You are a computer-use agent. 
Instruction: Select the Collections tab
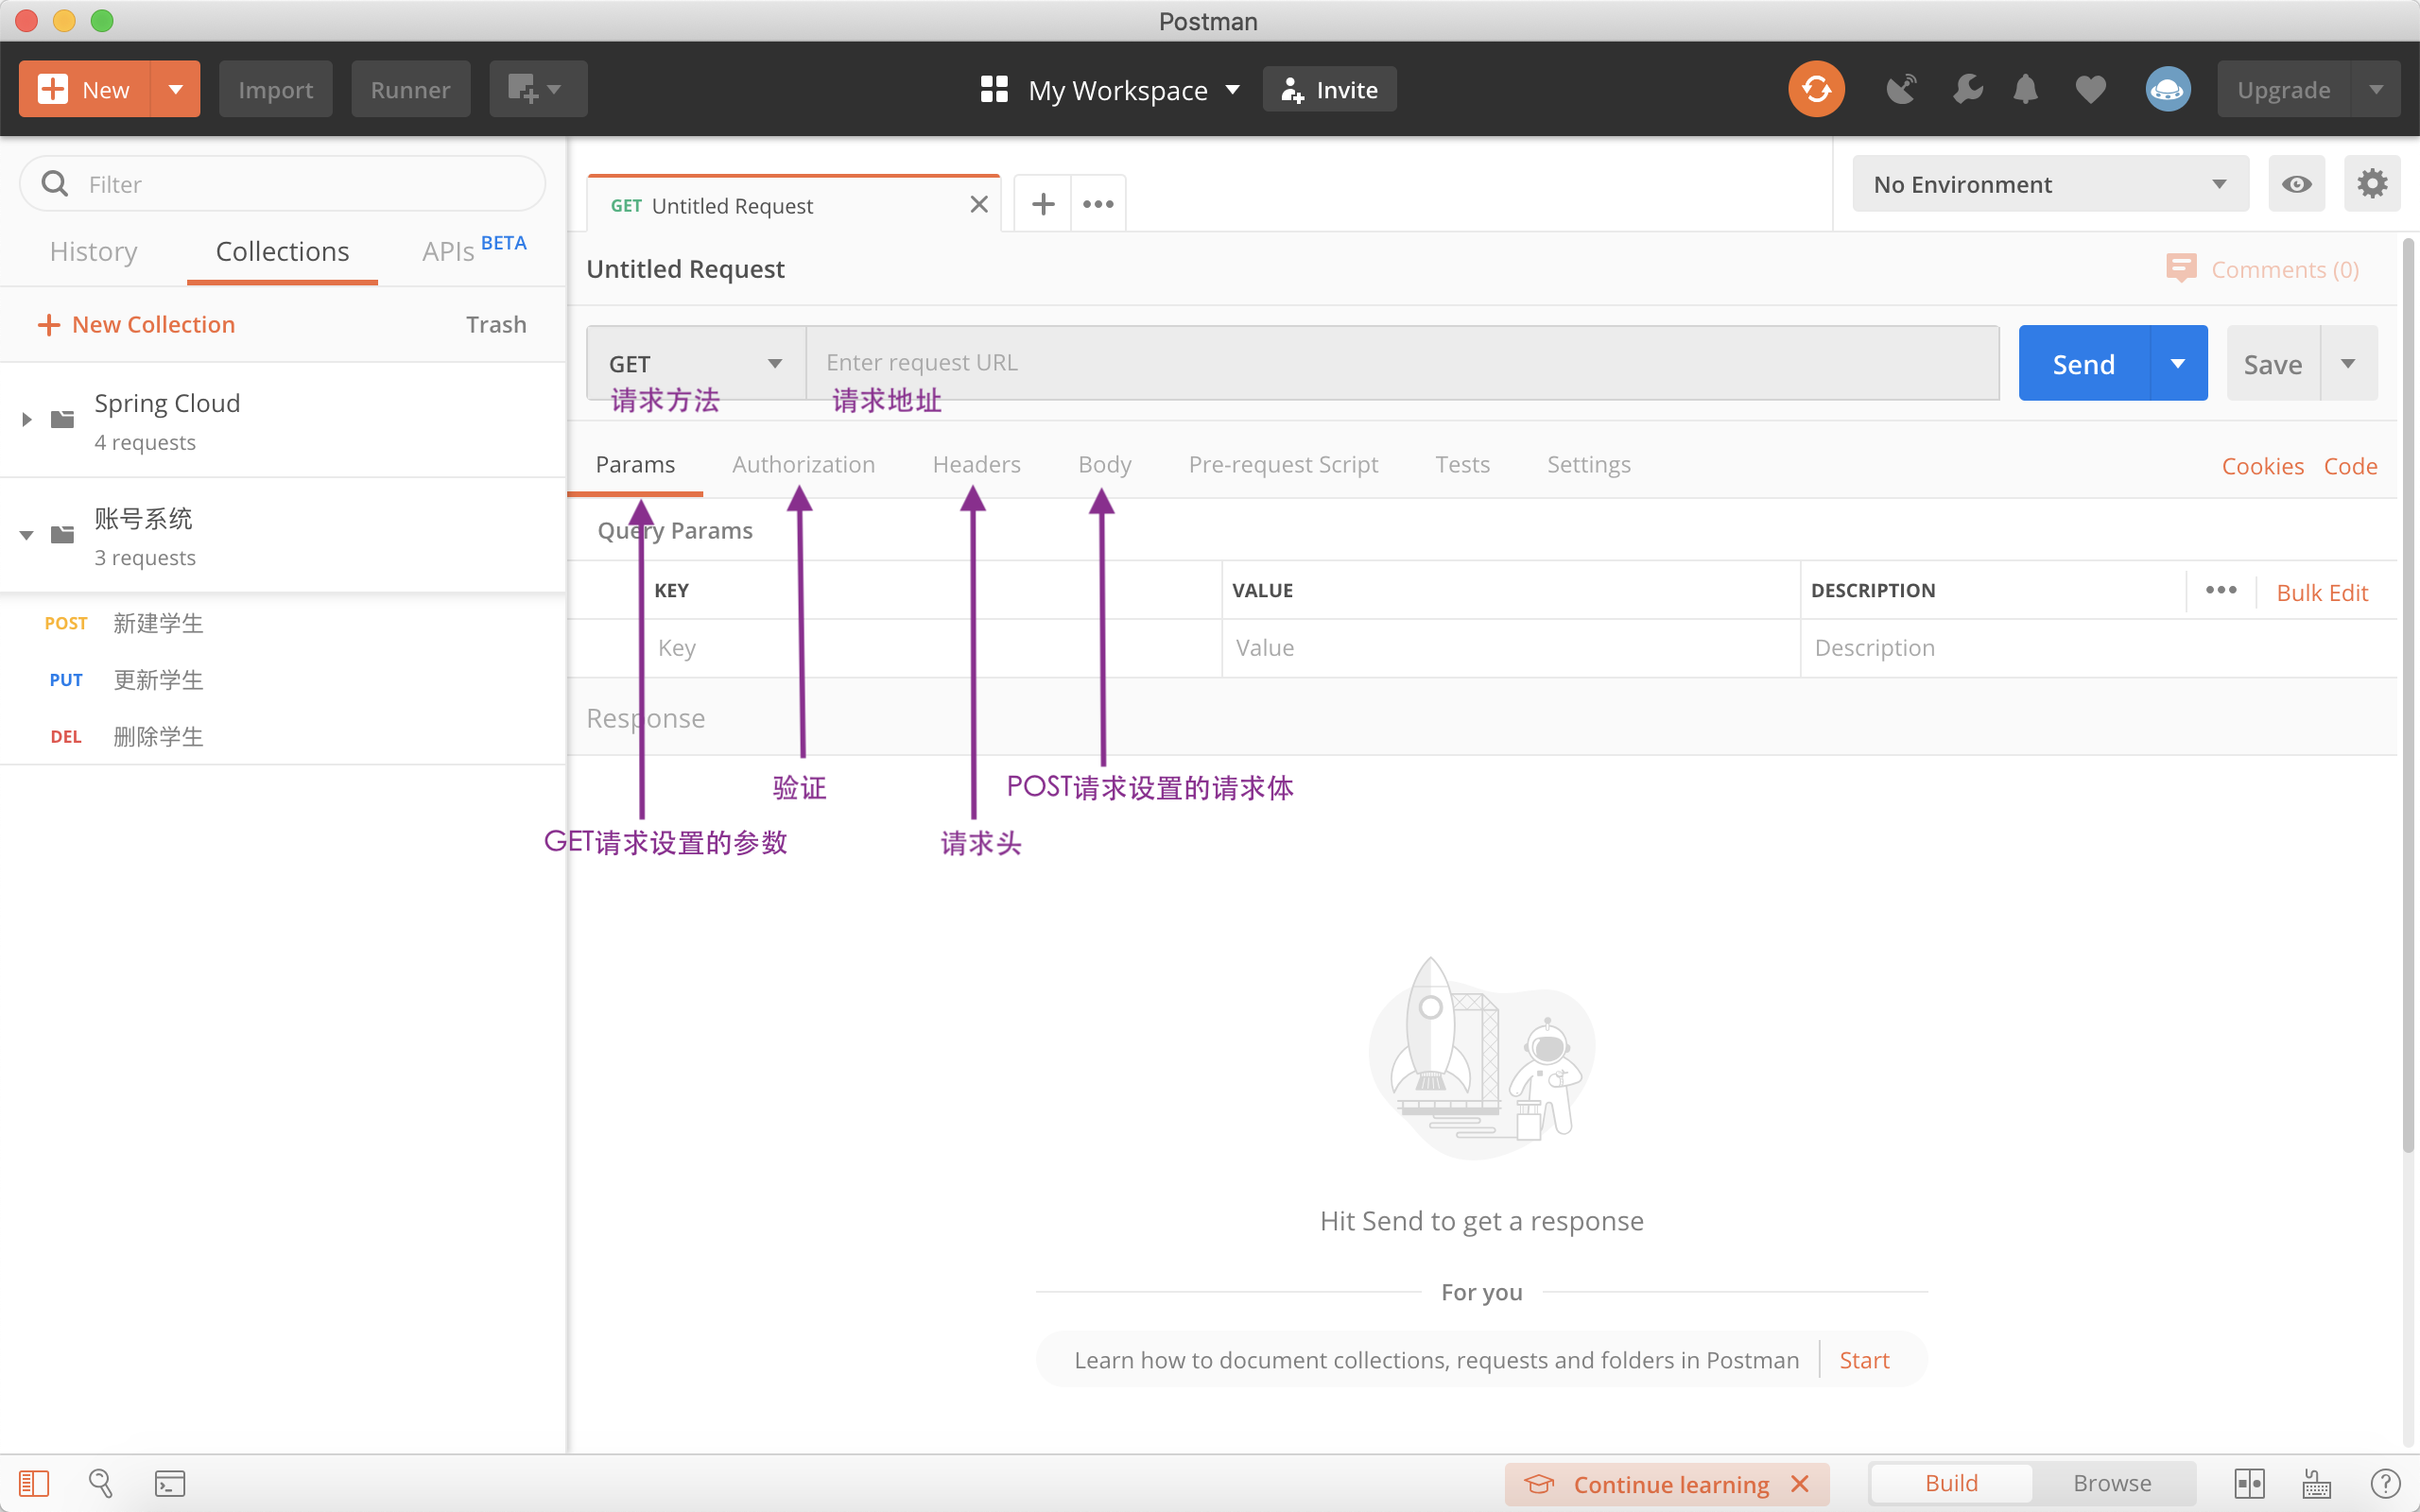tap(282, 251)
